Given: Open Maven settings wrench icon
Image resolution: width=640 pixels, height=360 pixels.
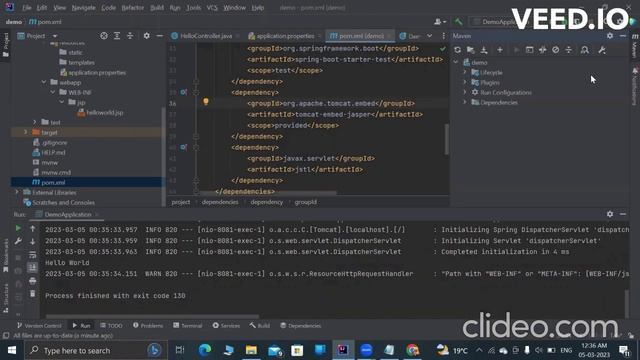Looking at the screenshot, I should point(602,50).
